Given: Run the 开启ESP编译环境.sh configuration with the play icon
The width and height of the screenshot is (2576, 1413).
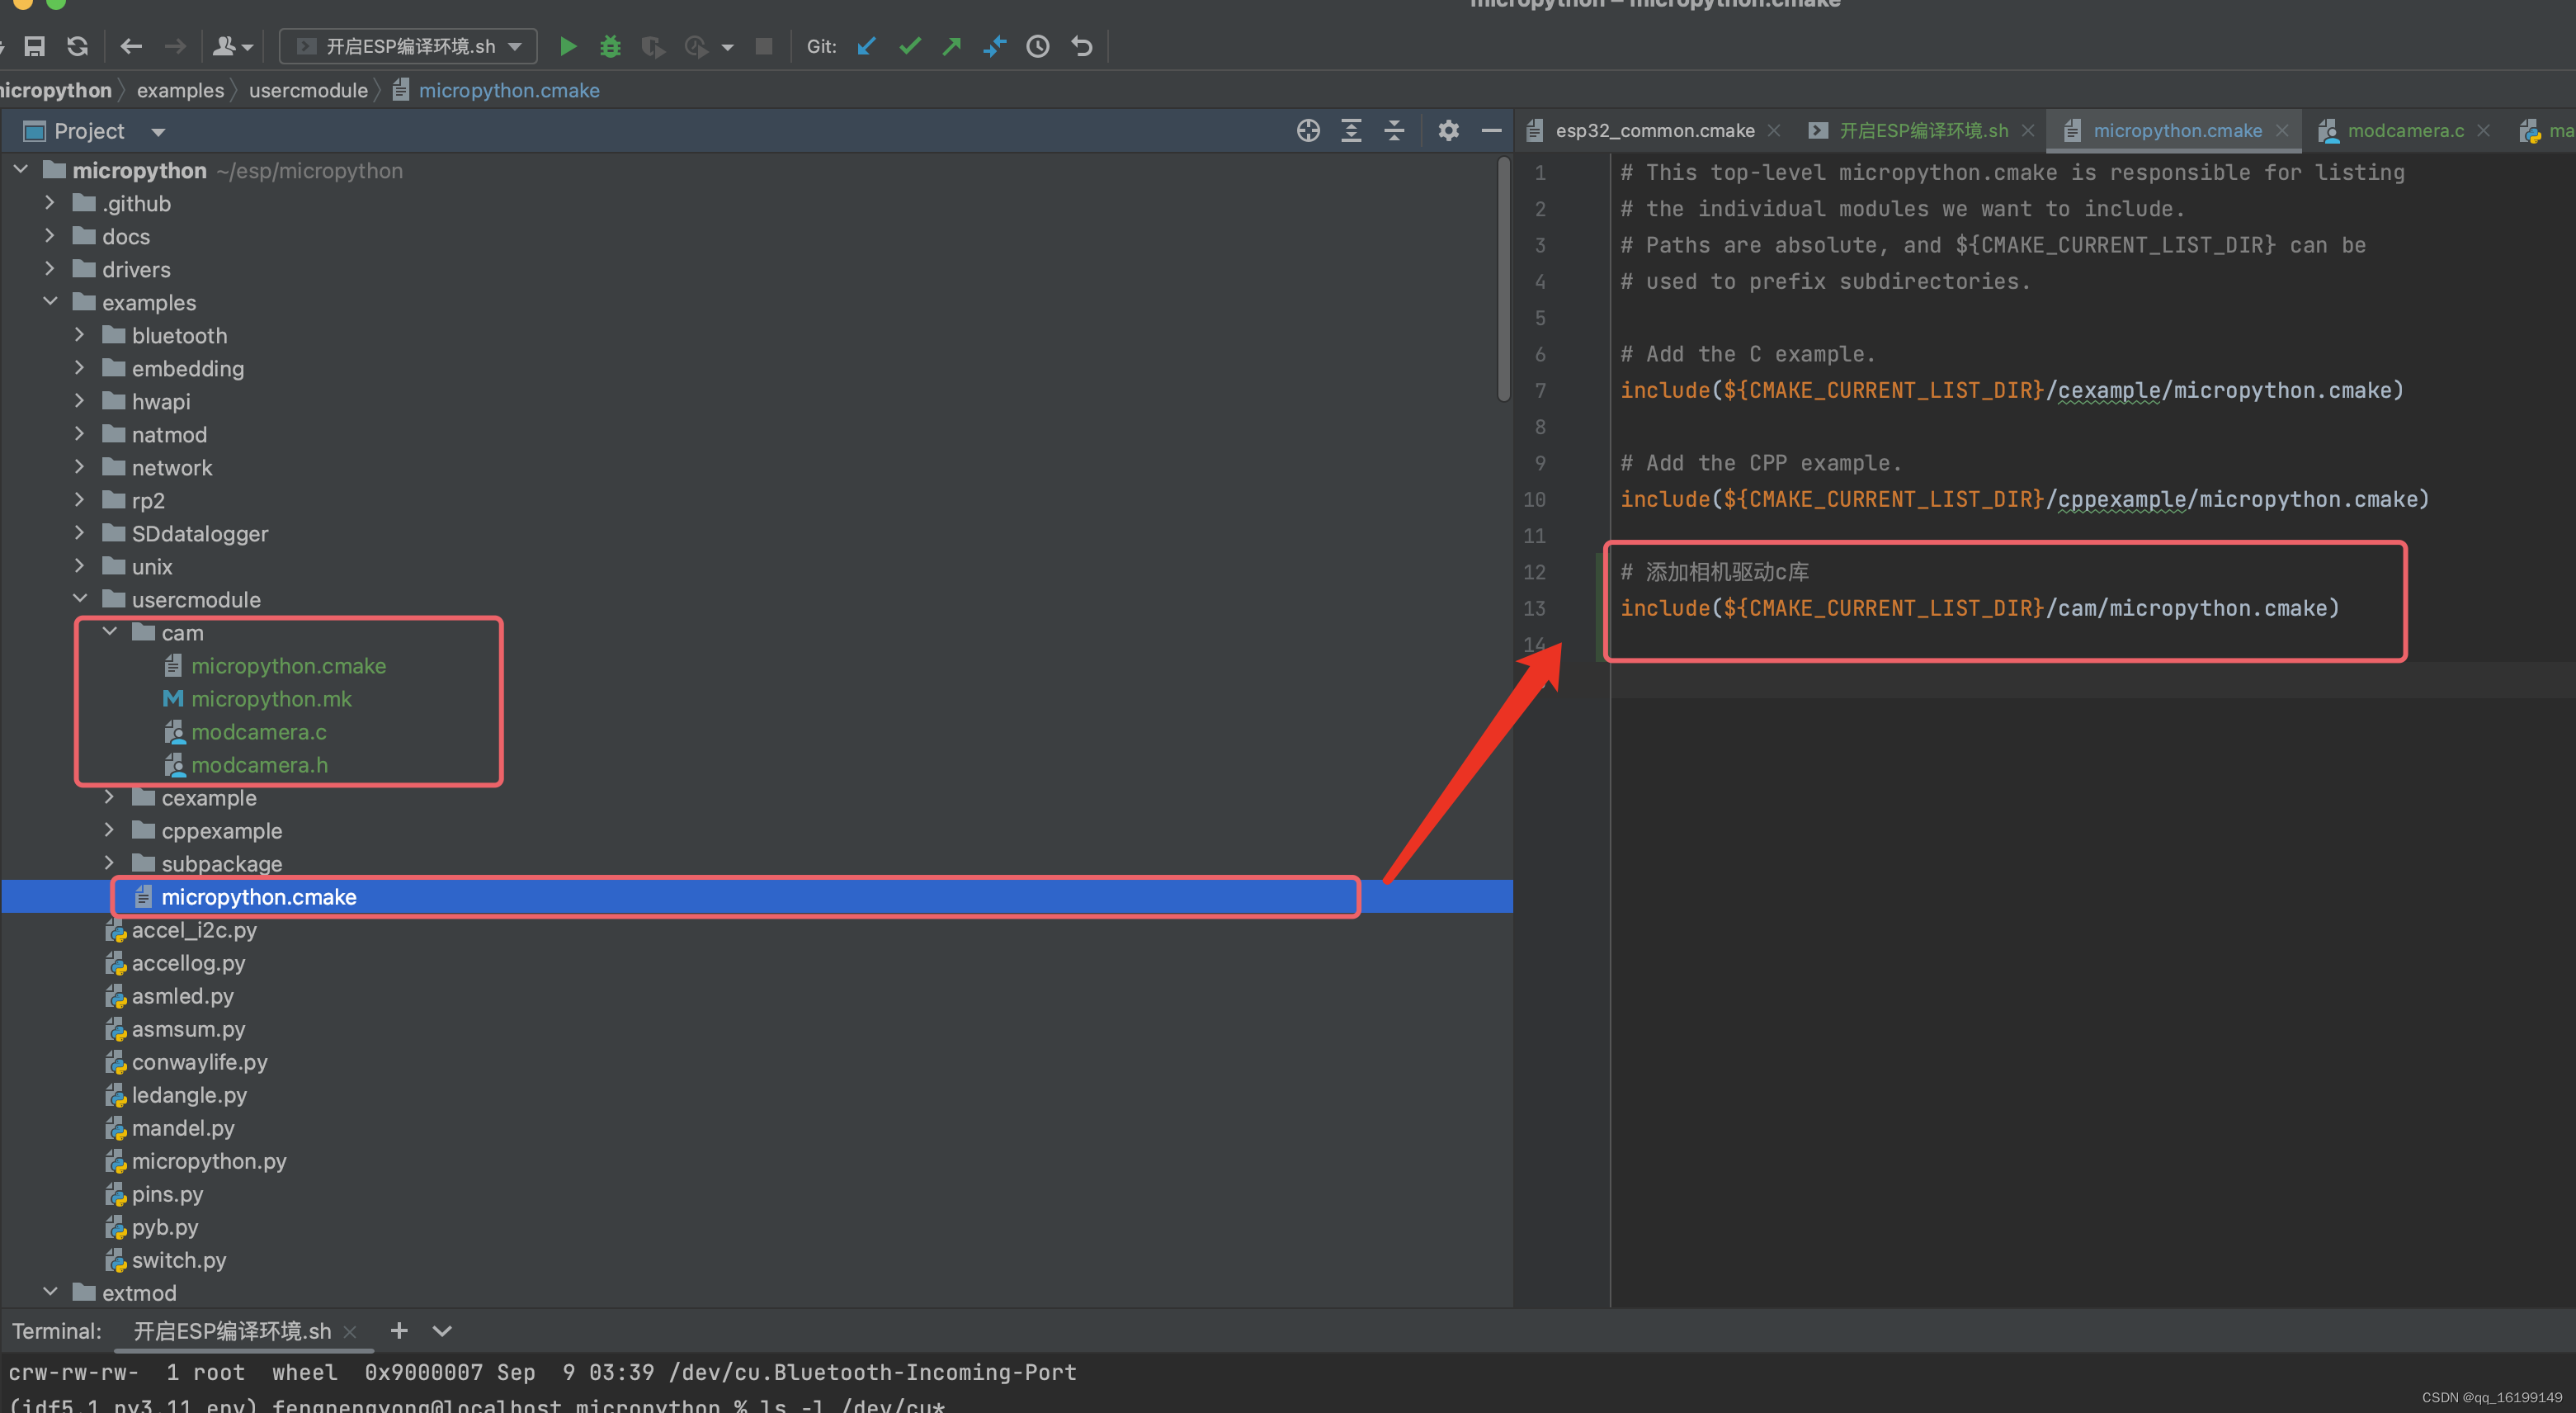Looking at the screenshot, I should 568,46.
